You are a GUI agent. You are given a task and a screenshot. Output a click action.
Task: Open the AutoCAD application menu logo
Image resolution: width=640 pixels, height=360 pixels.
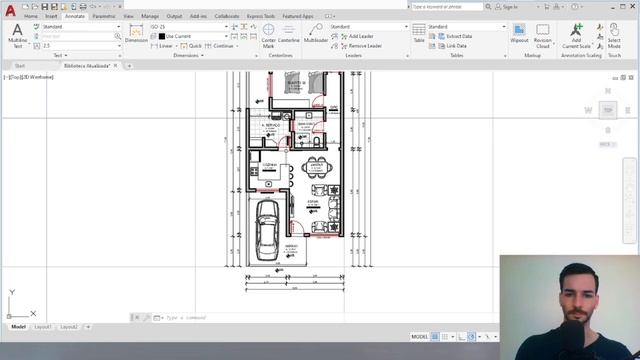pyautogui.click(x=10, y=11)
